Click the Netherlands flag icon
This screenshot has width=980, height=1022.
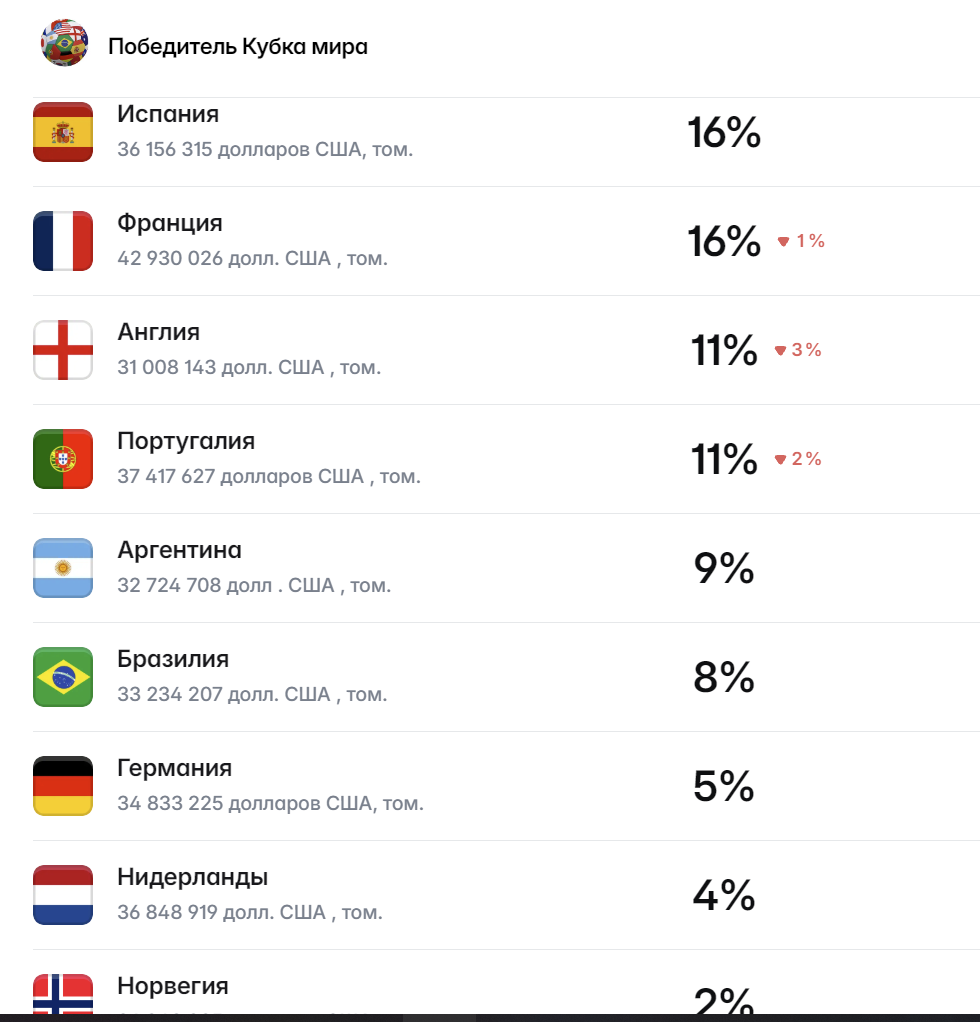click(x=63, y=894)
